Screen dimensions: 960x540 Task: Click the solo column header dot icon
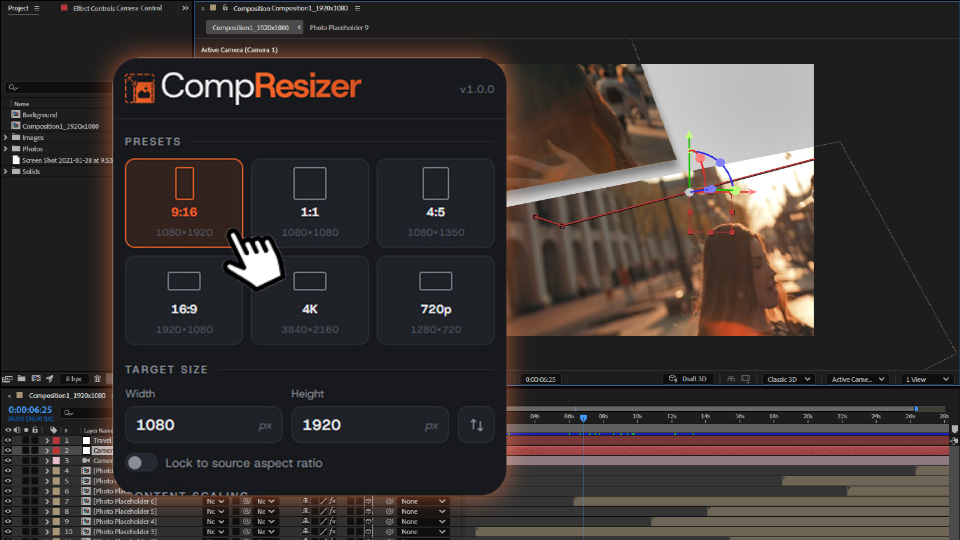(26, 430)
